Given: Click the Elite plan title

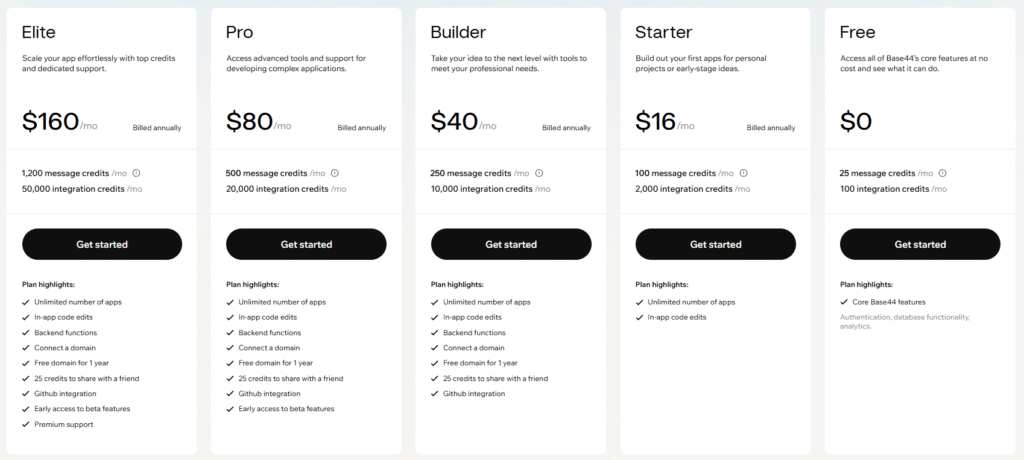Looking at the screenshot, I should 38,33.
